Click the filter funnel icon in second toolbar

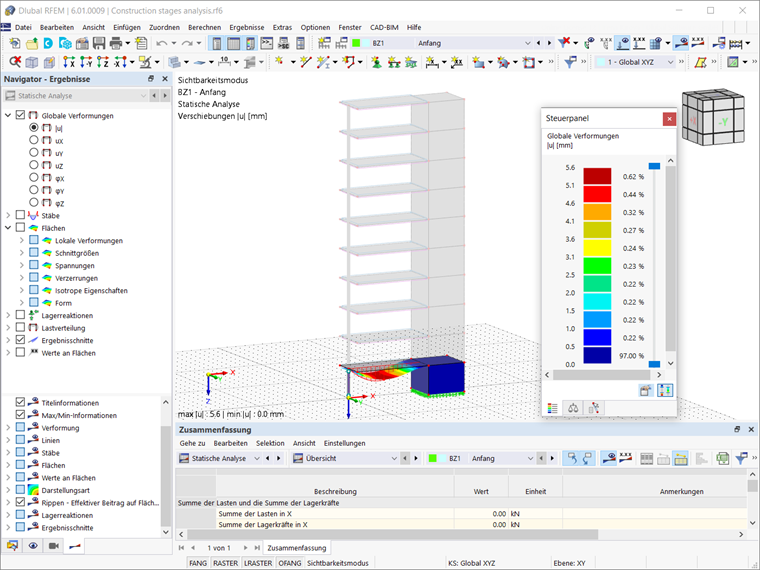pos(570,62)
